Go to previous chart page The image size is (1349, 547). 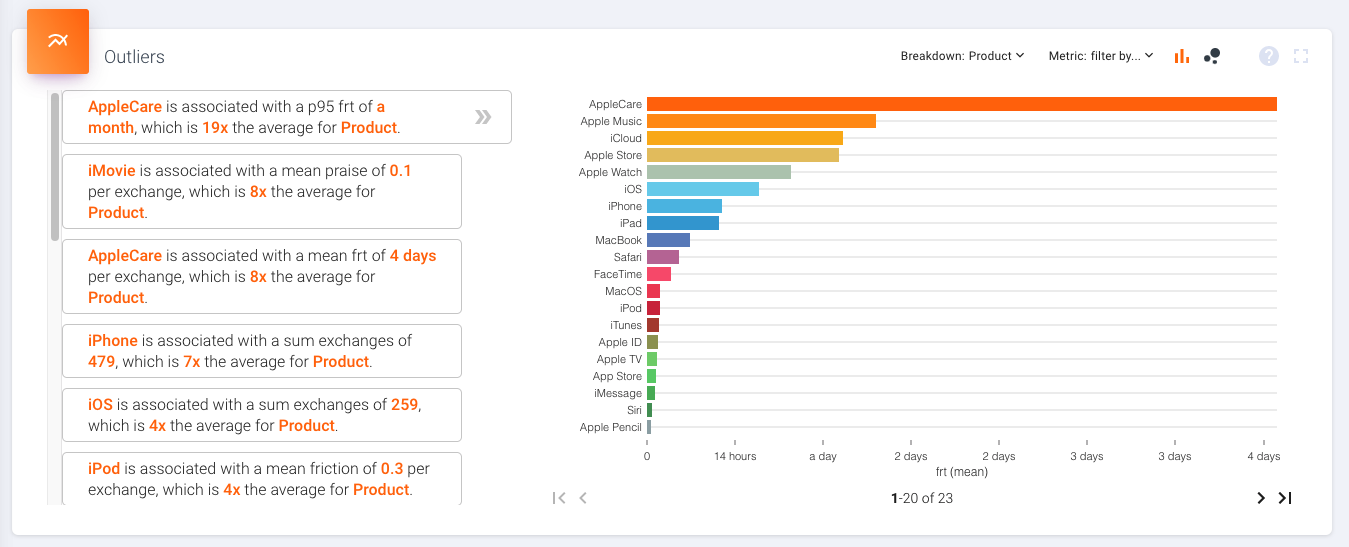[583, 498]
